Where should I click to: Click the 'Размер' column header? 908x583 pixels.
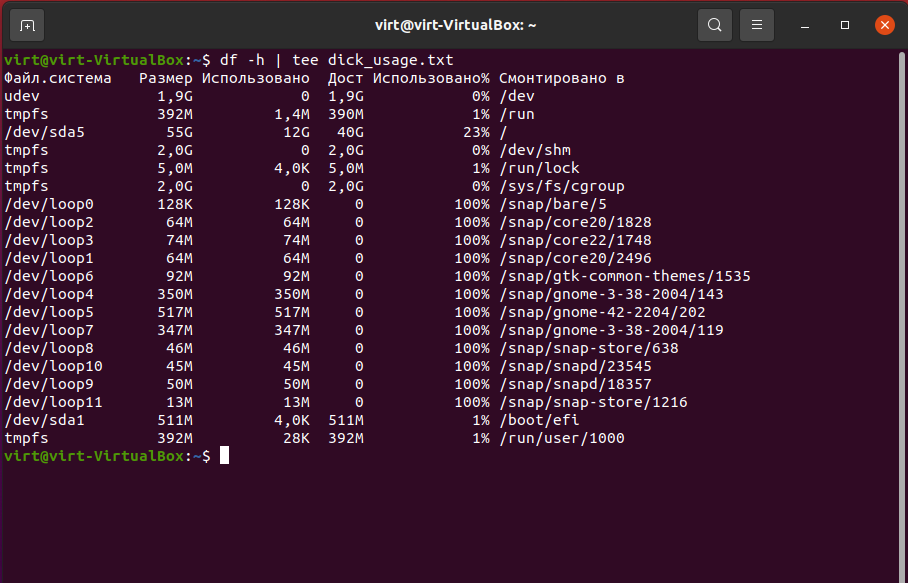click(x=166, y=78)
